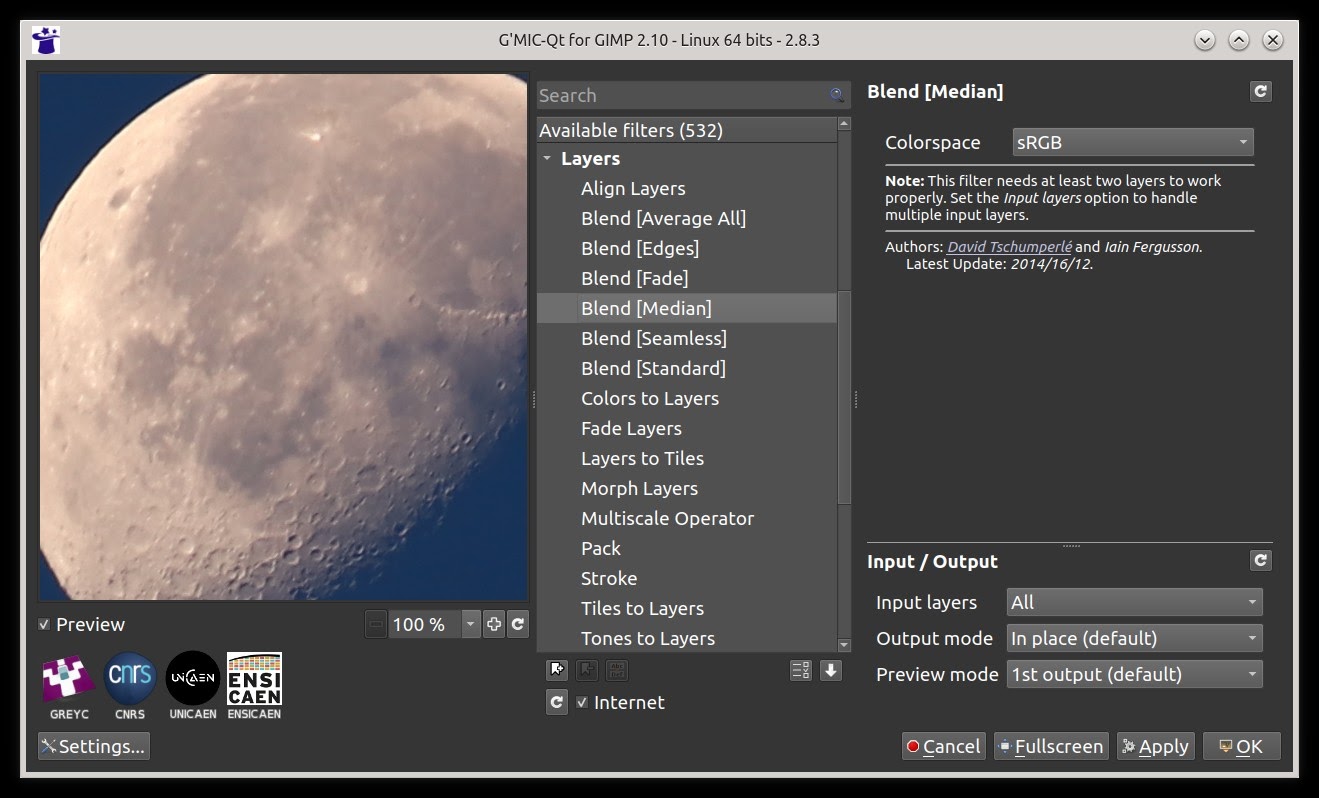This screenshot has width=1319, height=798.
Task: Select the Tiles to Layers filter
Action: pyautogui.click(x=642, y=608)
